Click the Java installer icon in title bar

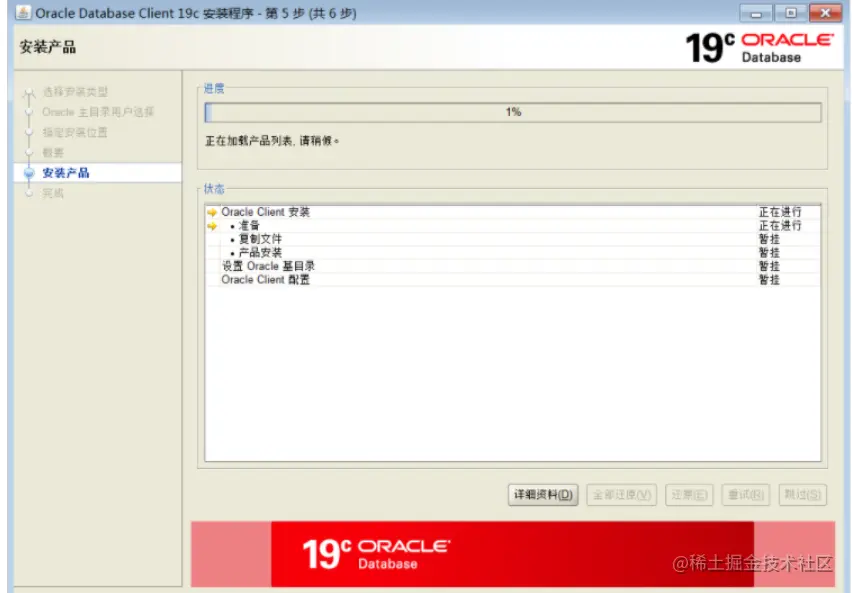pyautogui.click(x=23, y=12)
